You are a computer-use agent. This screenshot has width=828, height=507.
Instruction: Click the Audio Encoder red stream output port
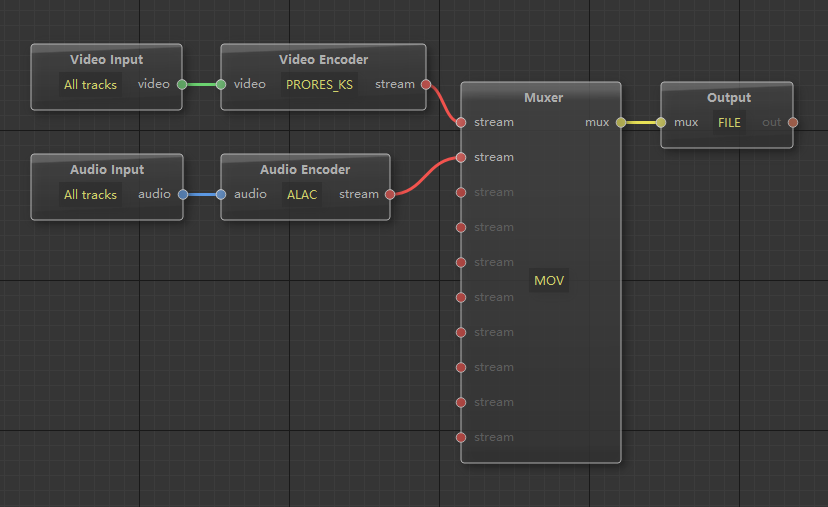tap(390, 195)
